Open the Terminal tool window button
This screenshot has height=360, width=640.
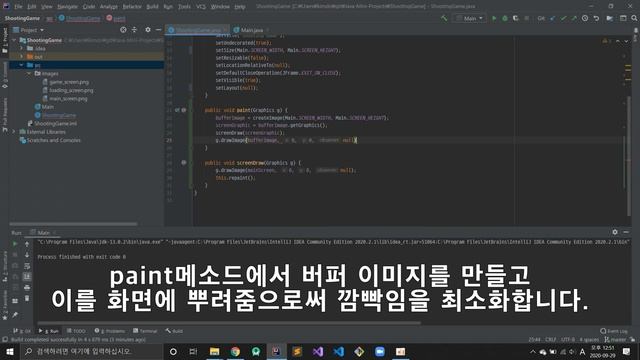[x=145, y=331]
